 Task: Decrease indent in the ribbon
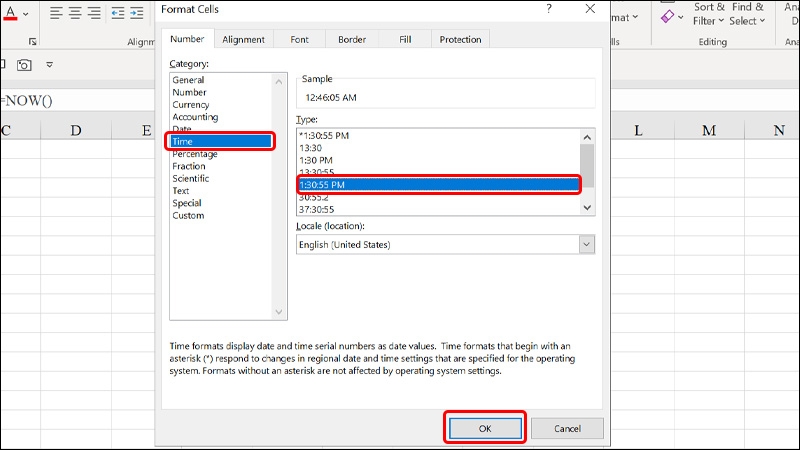point(118,13)
